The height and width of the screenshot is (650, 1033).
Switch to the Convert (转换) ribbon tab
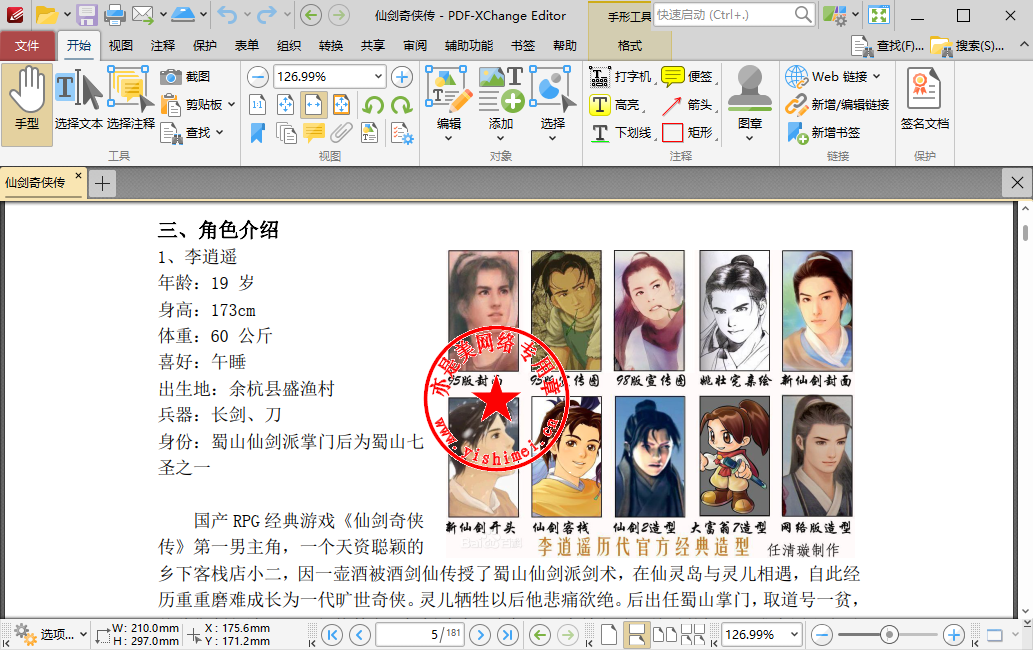pyautogui.click(x=331, y=45)
